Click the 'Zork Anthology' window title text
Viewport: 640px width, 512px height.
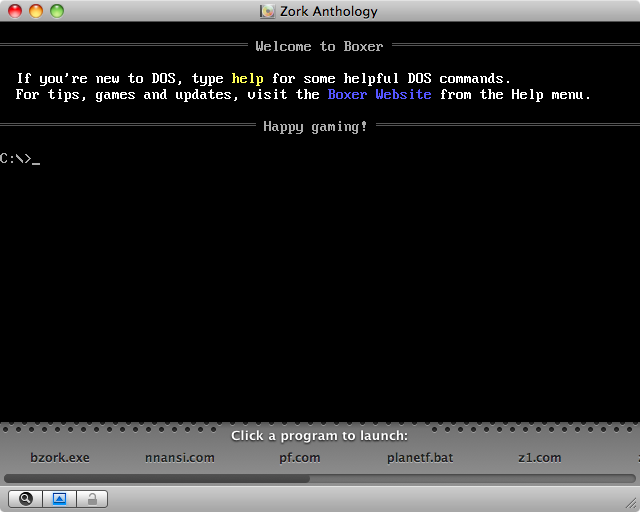click(x=330, y=11)
